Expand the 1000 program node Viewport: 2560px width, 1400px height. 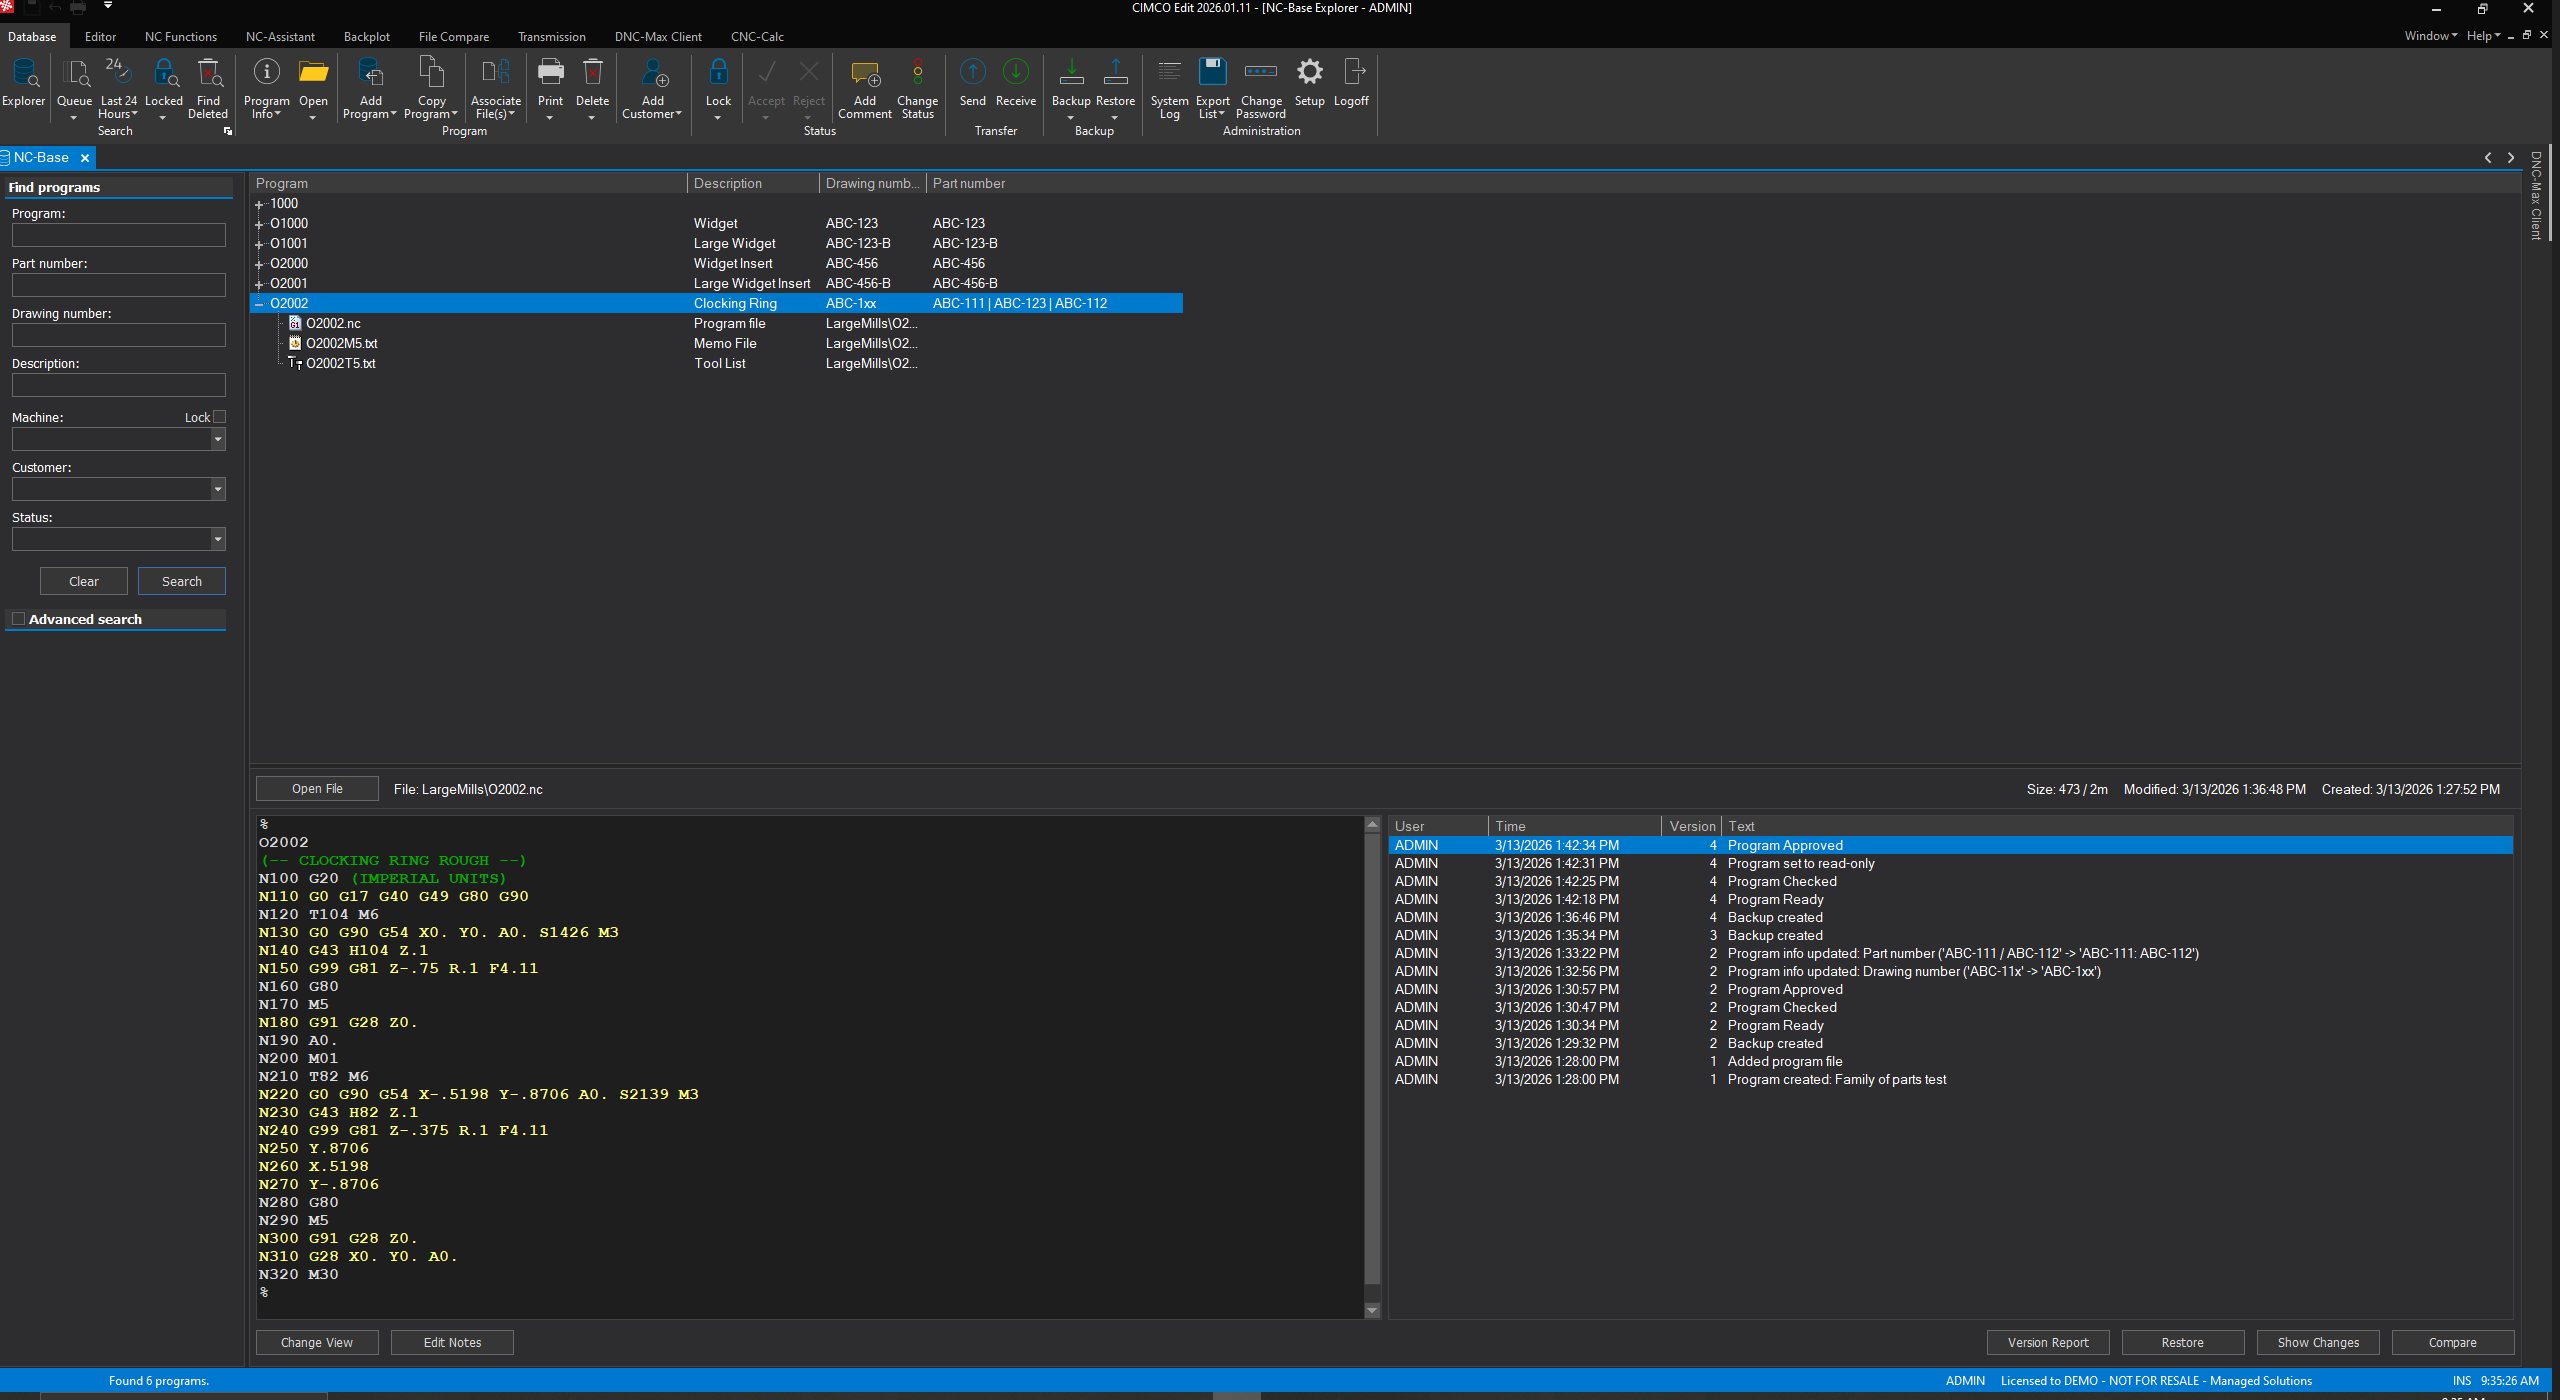(259, 205)
